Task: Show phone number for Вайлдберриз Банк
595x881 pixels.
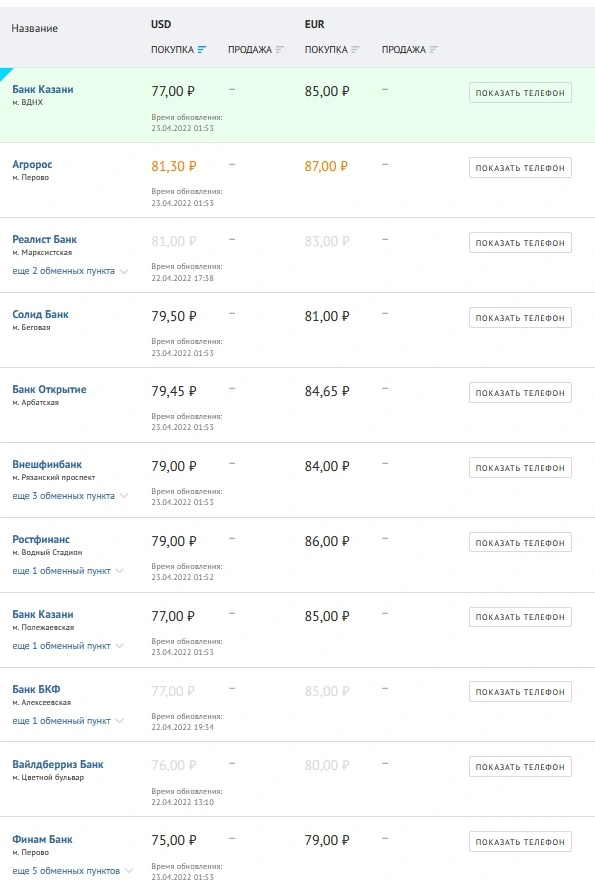Action: (520, 766)
